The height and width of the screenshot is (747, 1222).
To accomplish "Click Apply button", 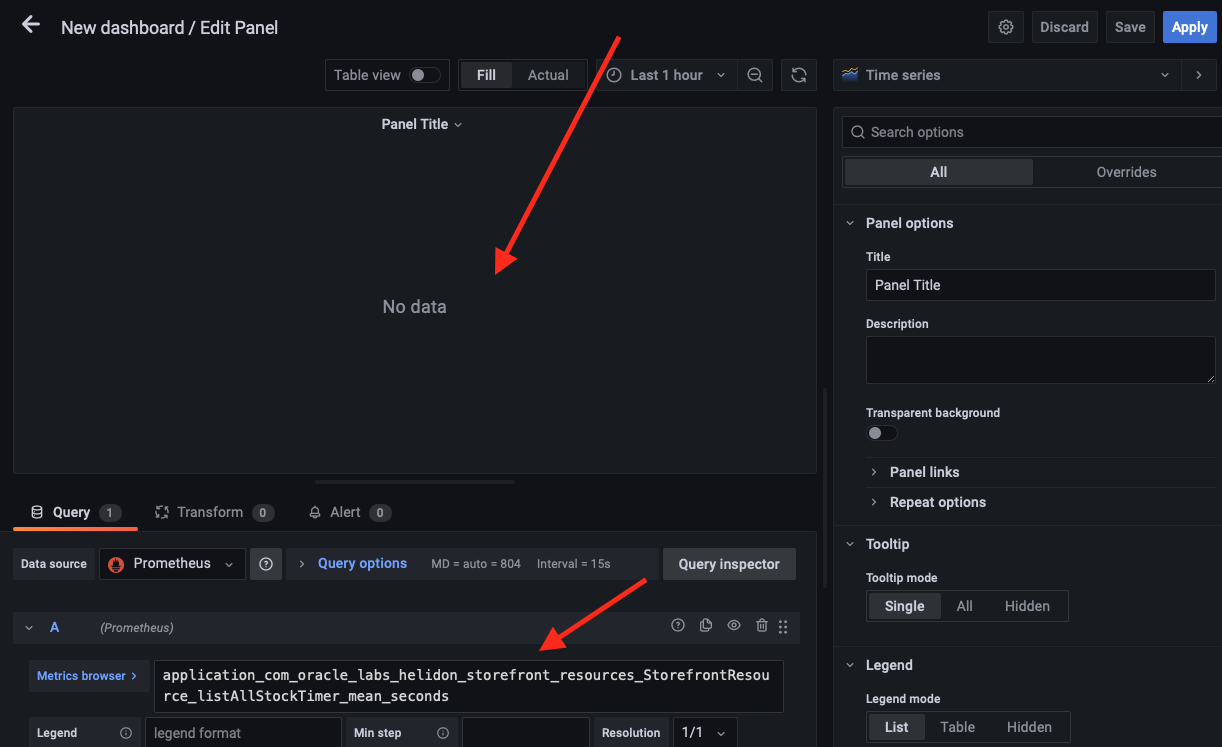I will (1189, 27).
